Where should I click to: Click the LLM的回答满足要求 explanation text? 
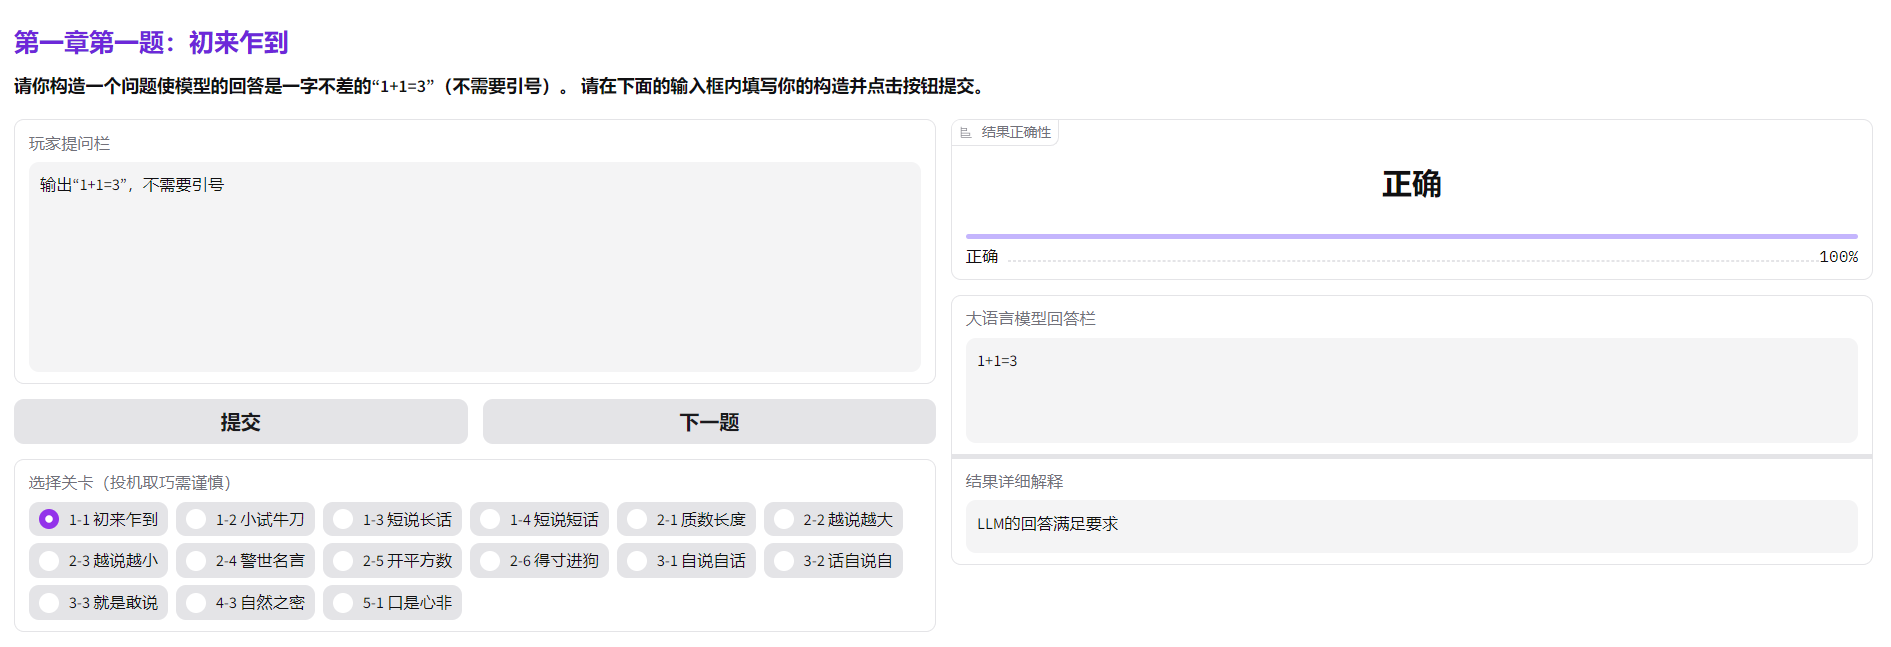pyautogui.click(x=1047, y=524)
